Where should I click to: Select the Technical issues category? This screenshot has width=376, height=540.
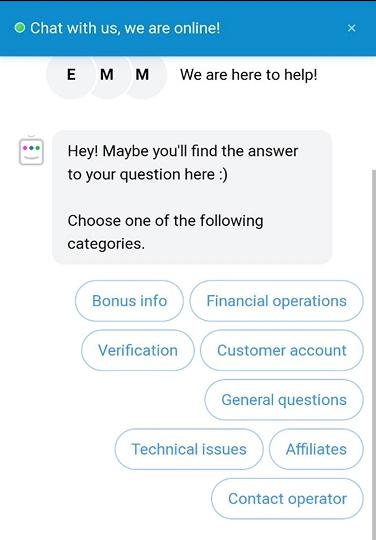[189, 449]
